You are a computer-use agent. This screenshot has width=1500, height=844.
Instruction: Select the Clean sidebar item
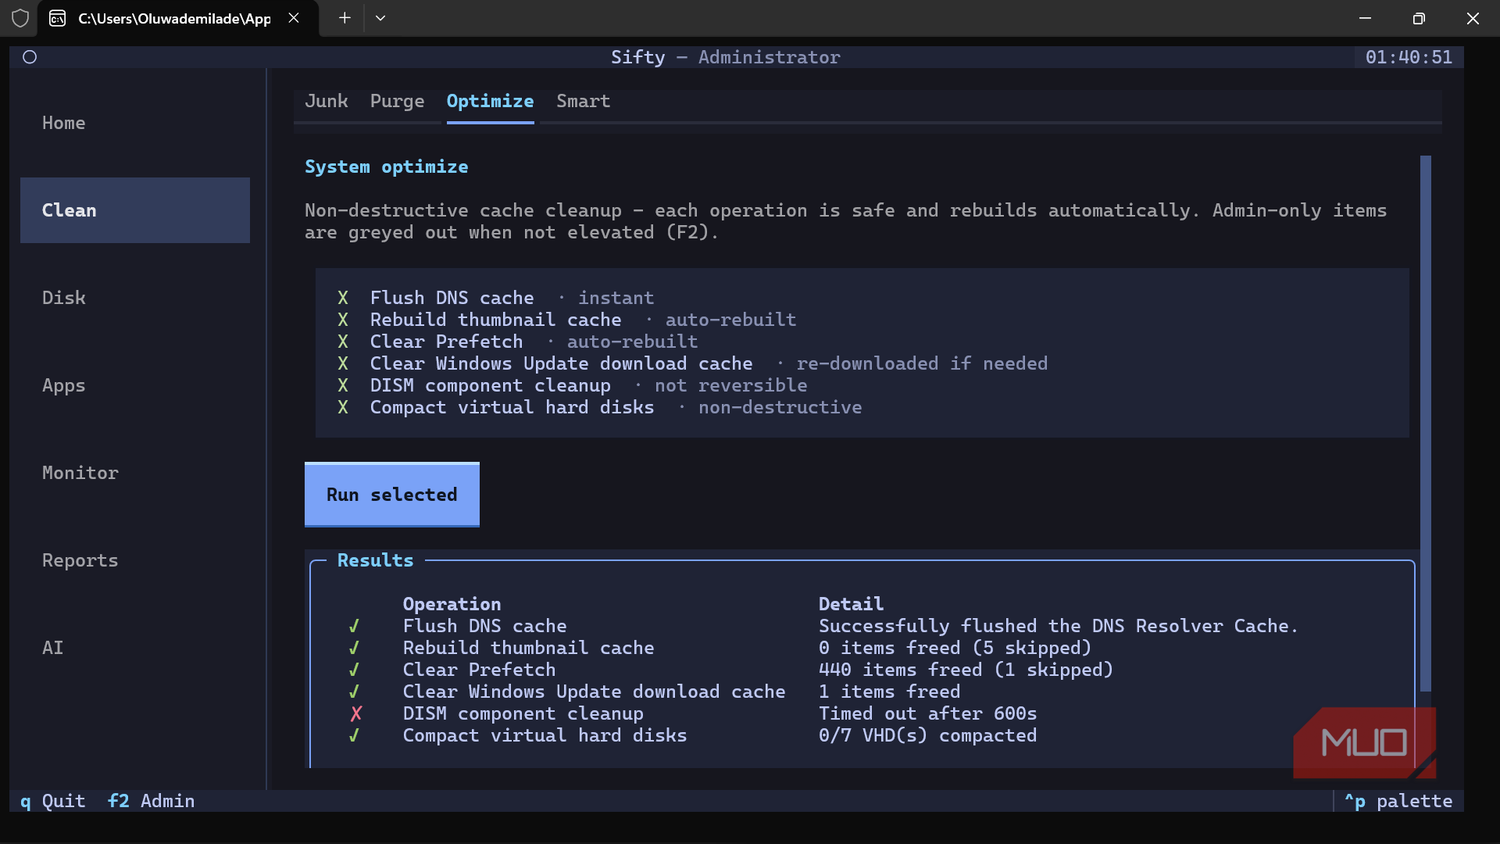coord(135,210)
